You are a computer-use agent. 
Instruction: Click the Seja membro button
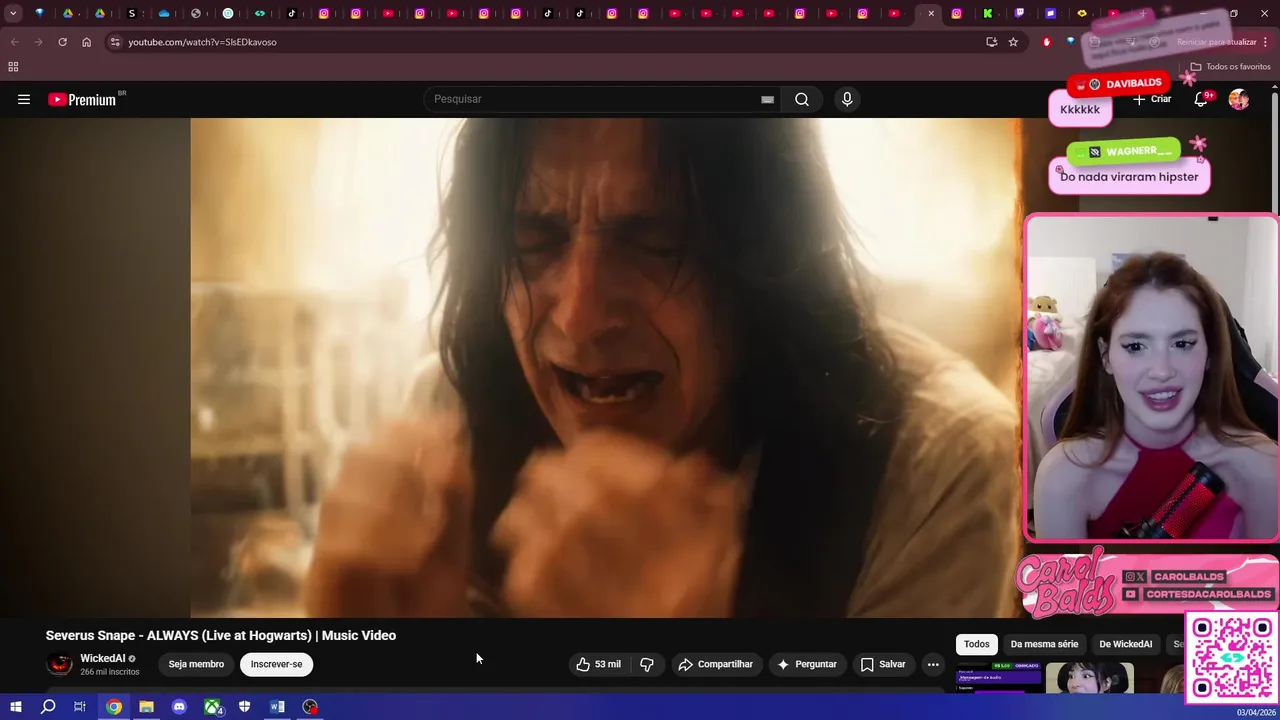[196, 664]
